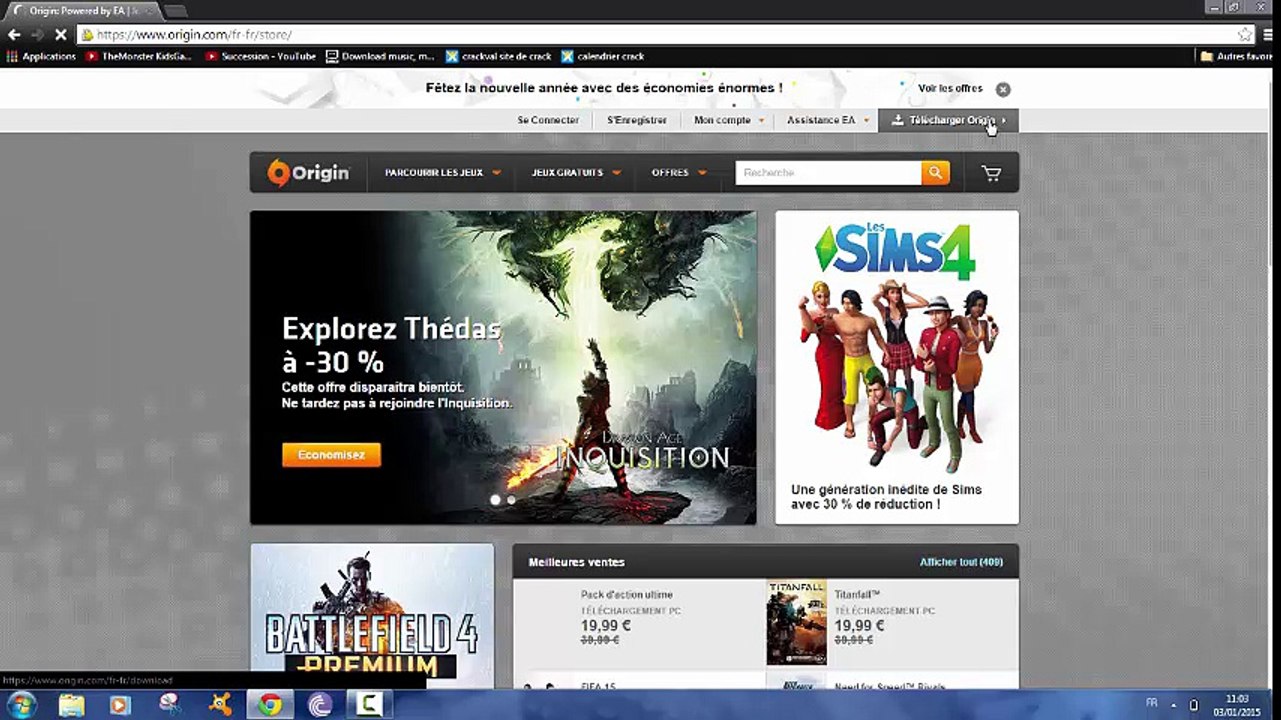The width and height of the screenshot is (1281, 720).
Task: Open the Chrome menu button
Action: coord(1268,34)
